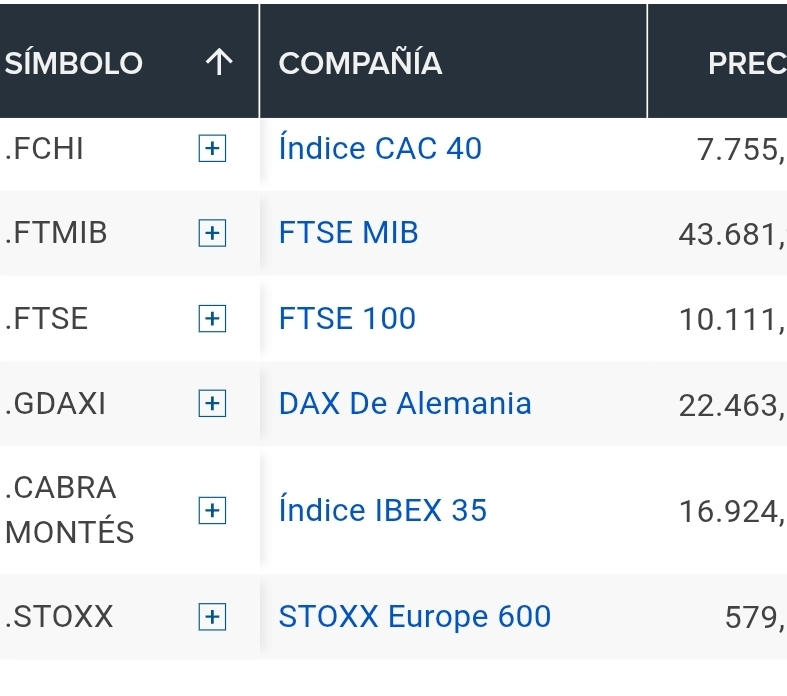Open the STOXX Europe 600 link
This screenshot has width=787, height=696.
coord(415,617)
